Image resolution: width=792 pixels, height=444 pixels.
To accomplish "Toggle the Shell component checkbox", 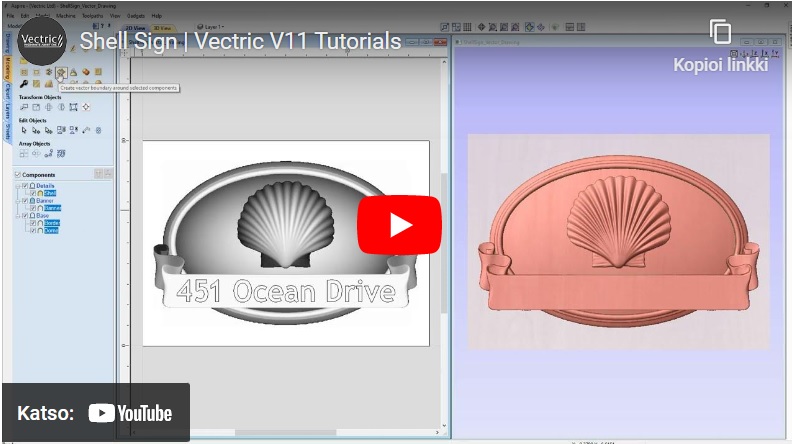I will 33,193.
